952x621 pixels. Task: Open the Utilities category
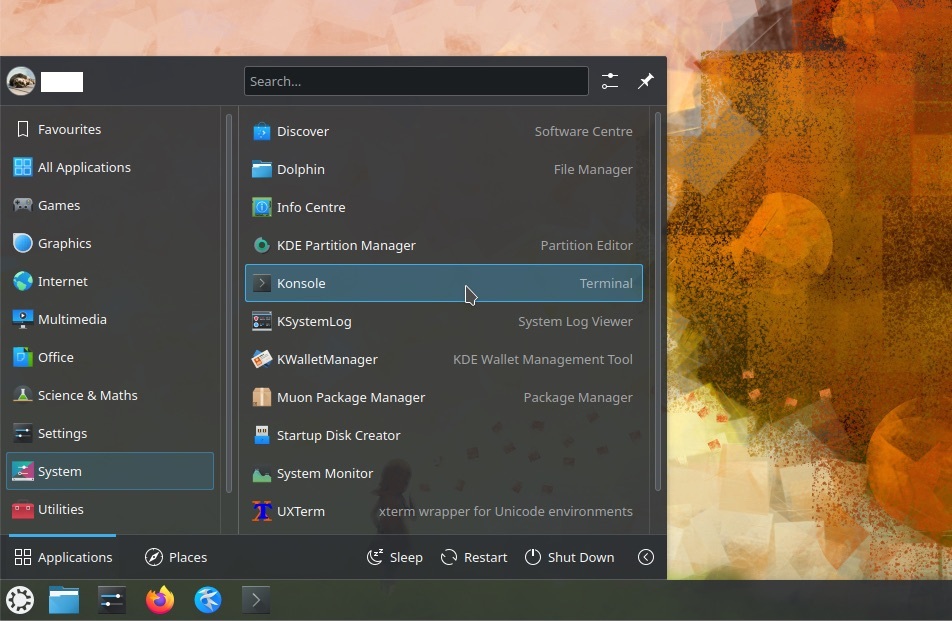110,509
